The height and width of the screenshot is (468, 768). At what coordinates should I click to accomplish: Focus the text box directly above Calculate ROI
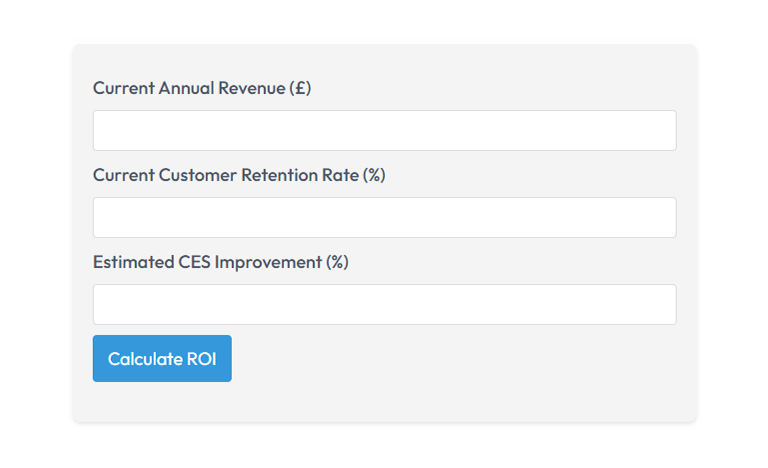tap(384, 304)
